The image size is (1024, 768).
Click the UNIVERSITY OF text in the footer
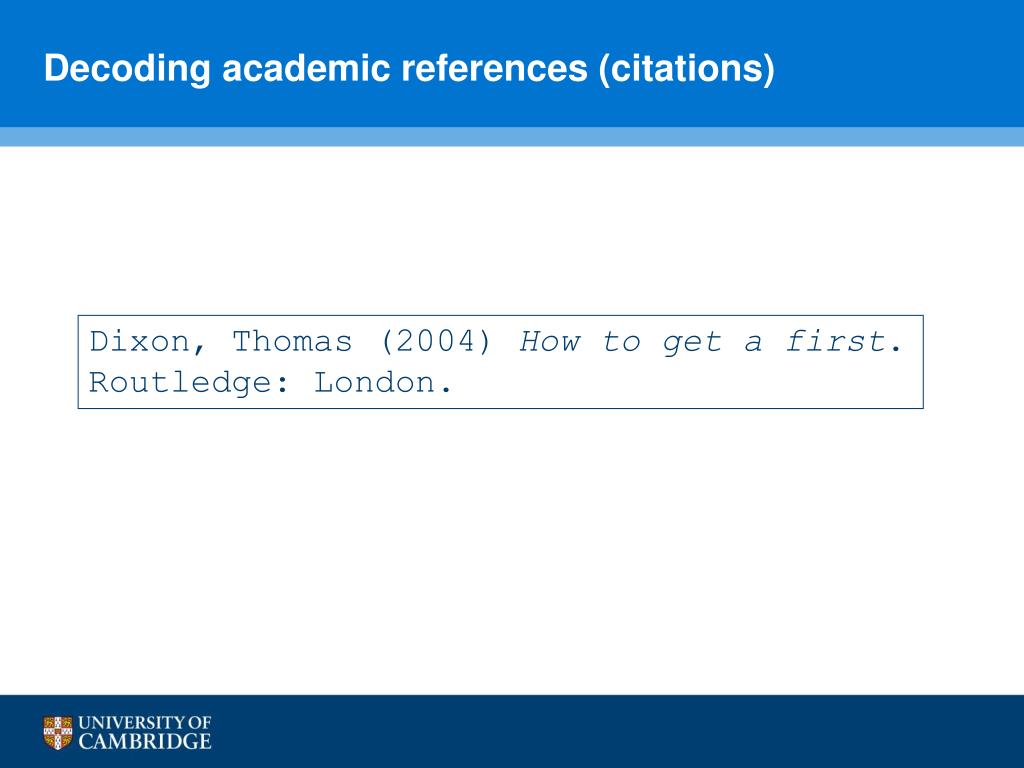point(145,723)
